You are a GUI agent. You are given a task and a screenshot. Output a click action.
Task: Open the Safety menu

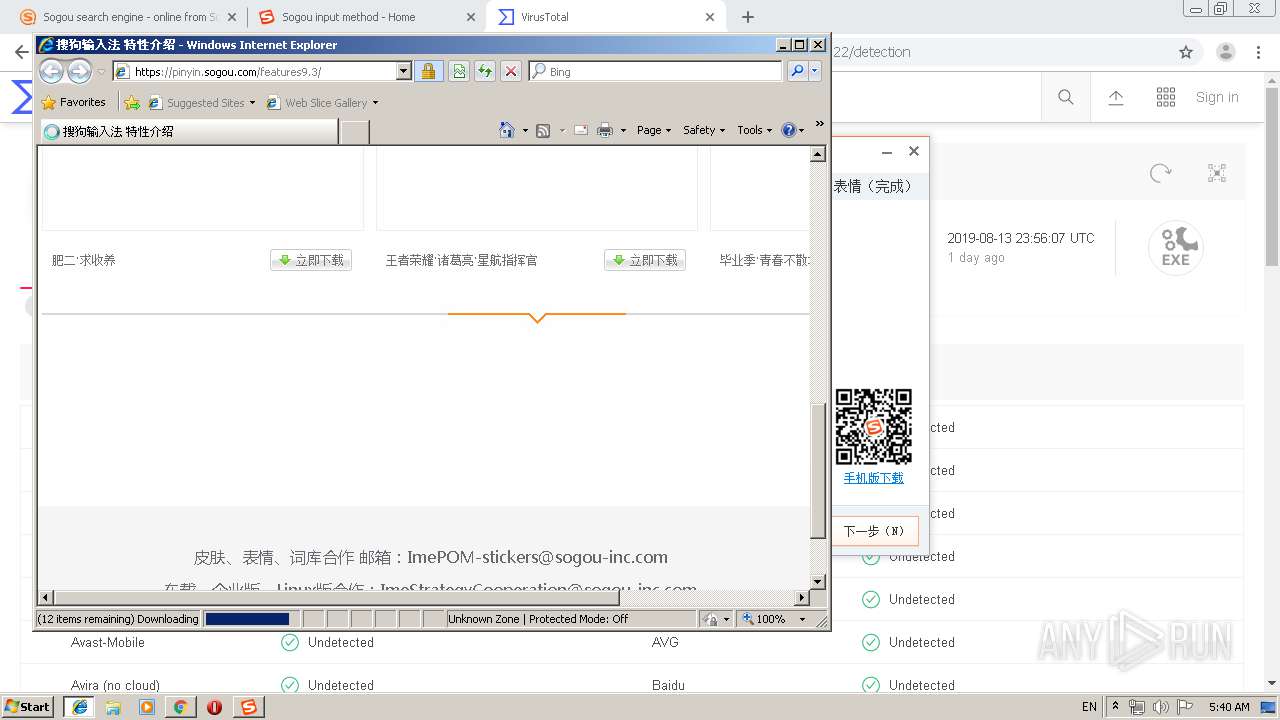tap(704, 130)
